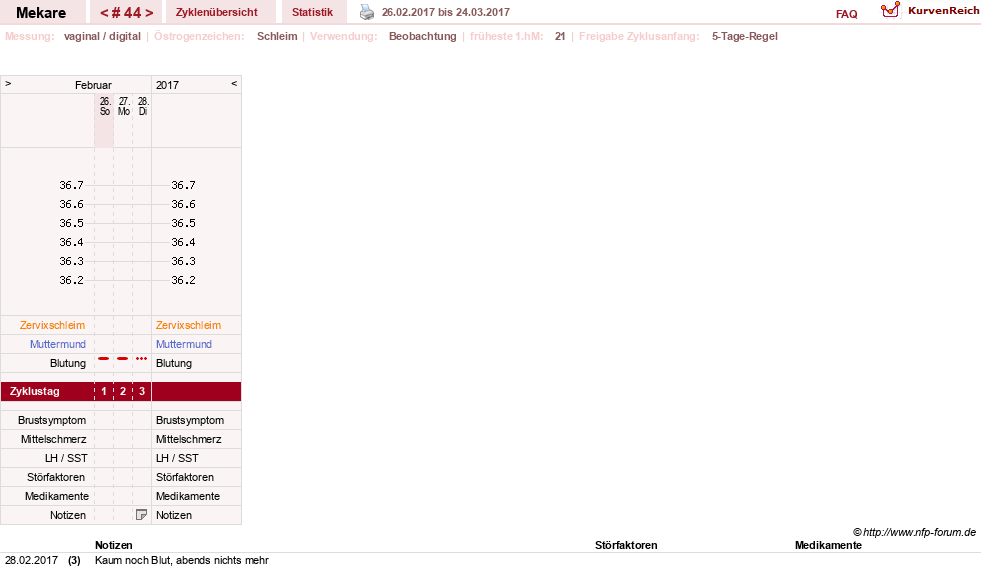The width and height of the screenshot is (981, 584).
Task: Click the left Störfaktoren row label
Action: click(56, 477)
